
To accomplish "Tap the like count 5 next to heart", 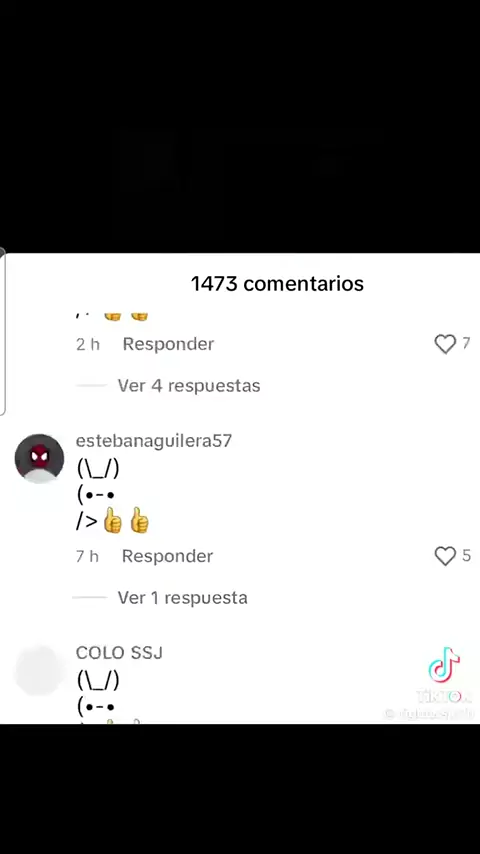I will (466, 556).
